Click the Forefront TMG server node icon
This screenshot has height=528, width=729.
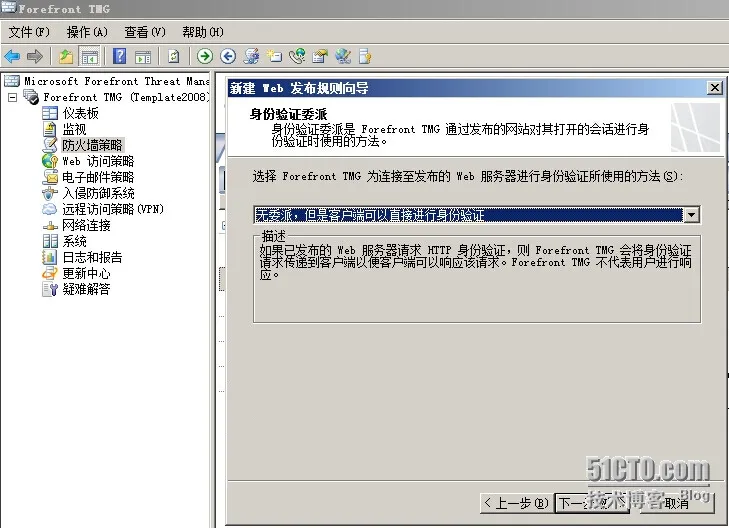click(31, 97)
